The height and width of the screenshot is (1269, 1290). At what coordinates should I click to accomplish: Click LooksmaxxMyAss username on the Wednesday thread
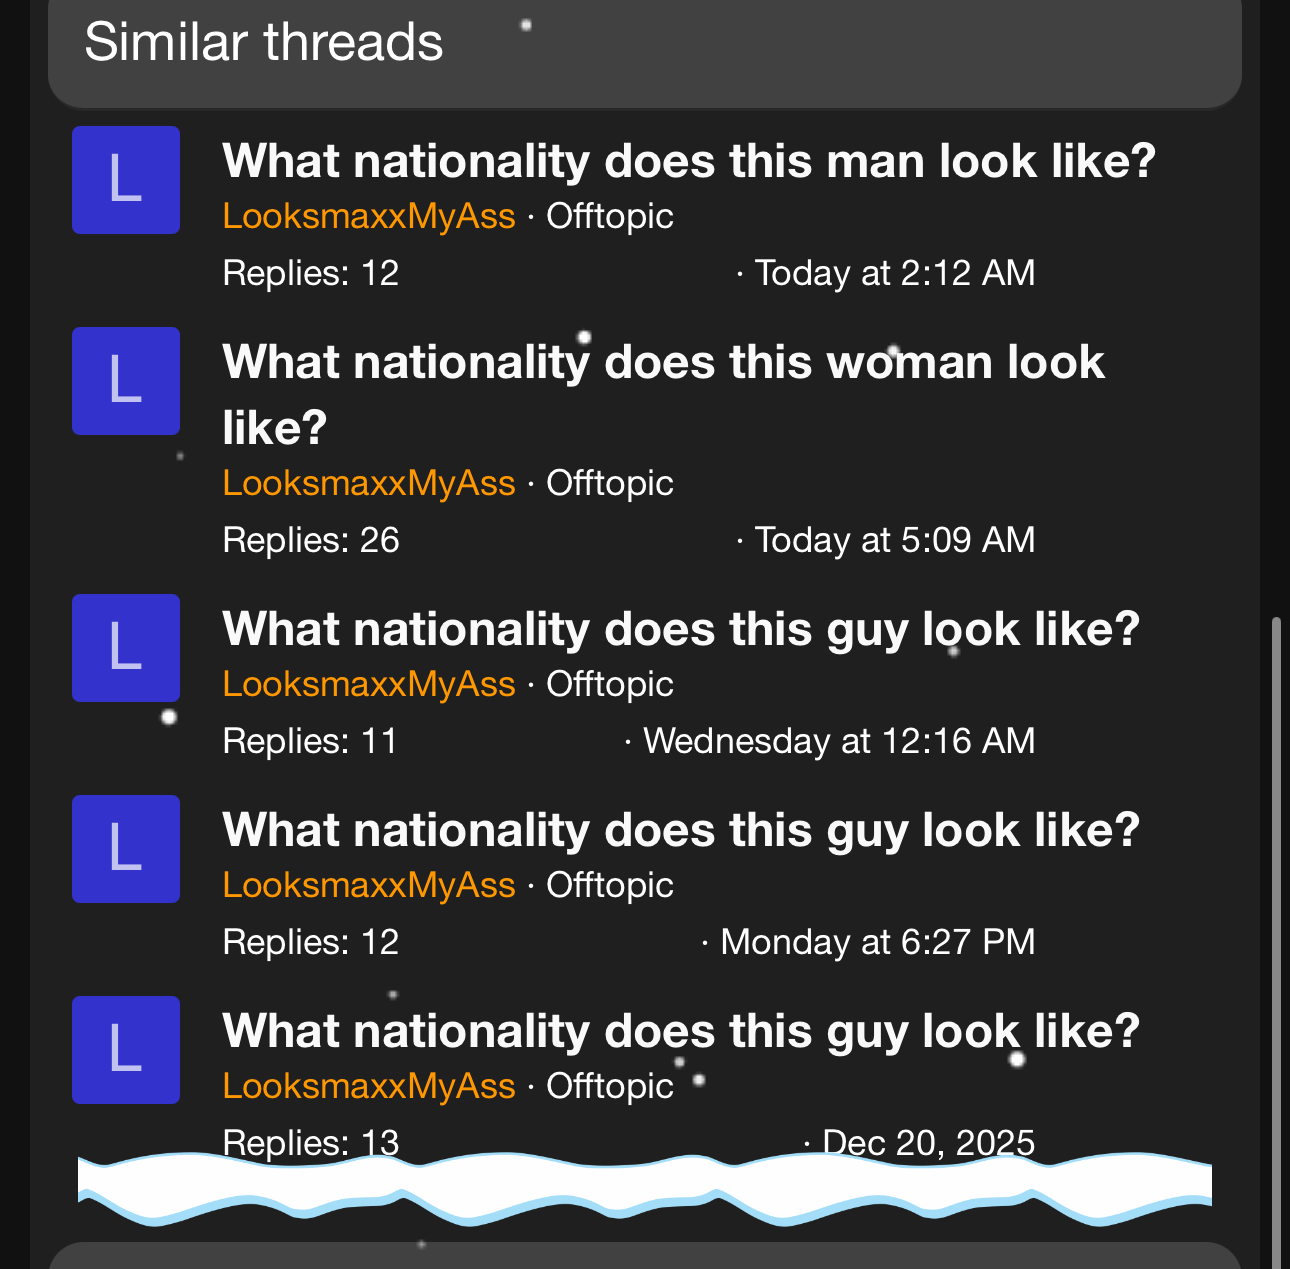point(368,684)
